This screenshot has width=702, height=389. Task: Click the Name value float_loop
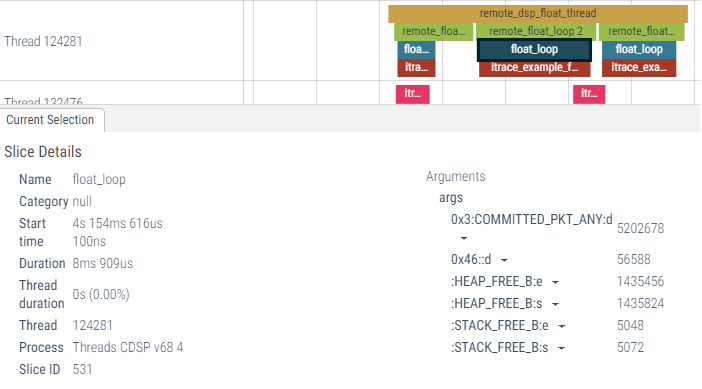tap(99, 180)
